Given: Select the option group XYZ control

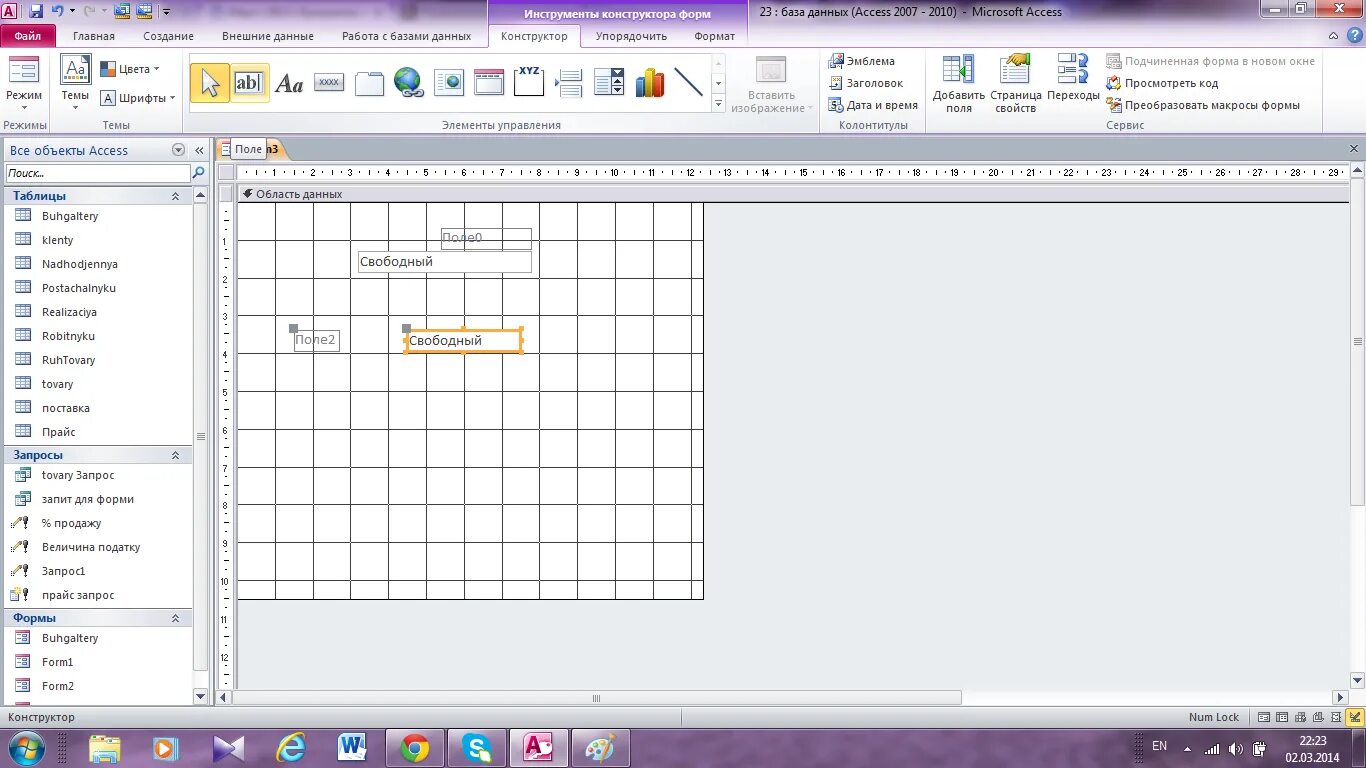Looking at the screenshot, I should (529, 83).
